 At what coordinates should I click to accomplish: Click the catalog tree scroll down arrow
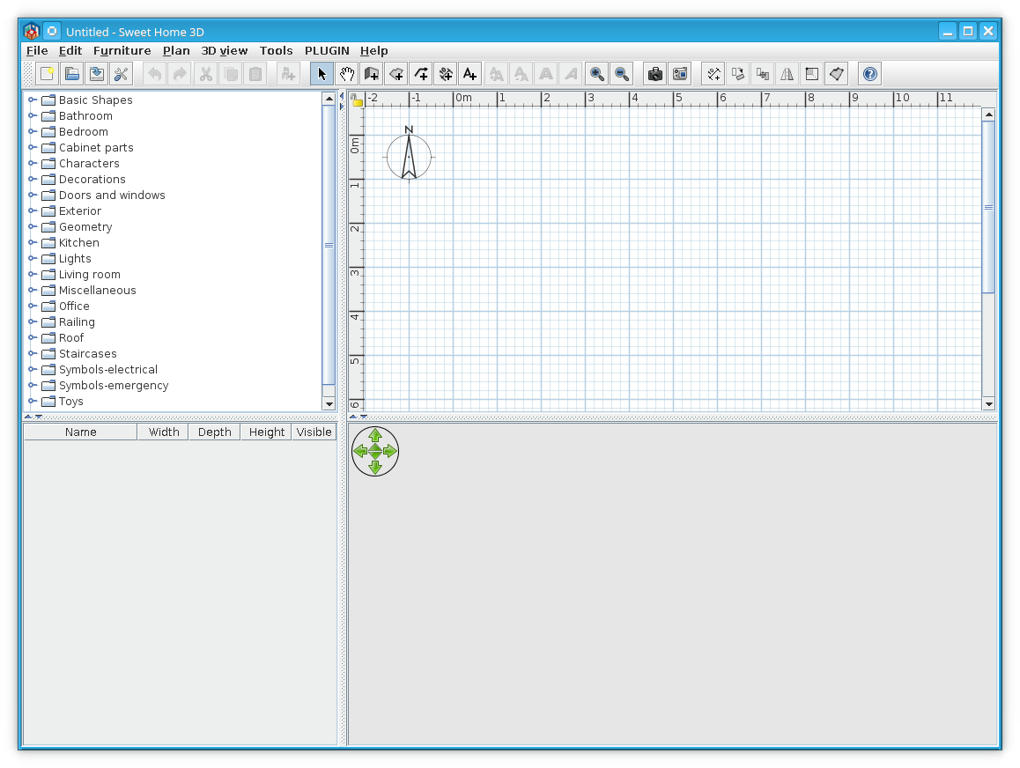click(329, 404)
